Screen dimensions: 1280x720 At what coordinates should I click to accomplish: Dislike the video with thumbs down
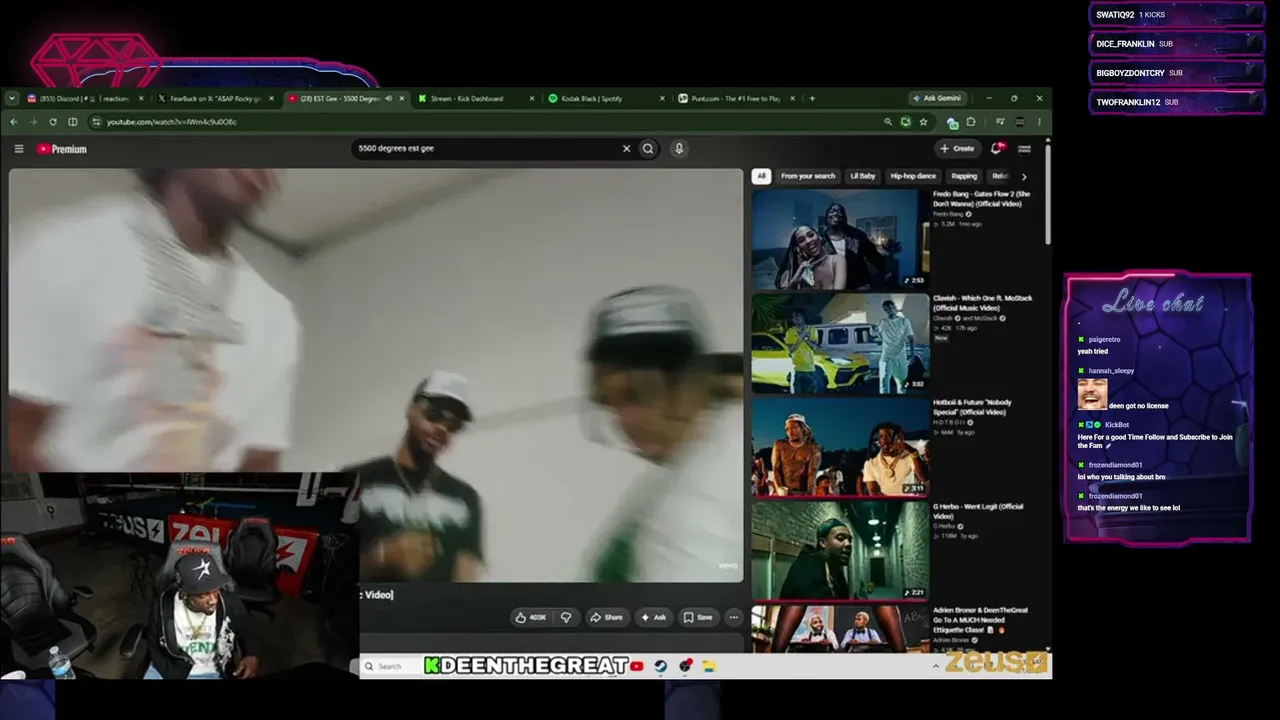pos(566,617)
